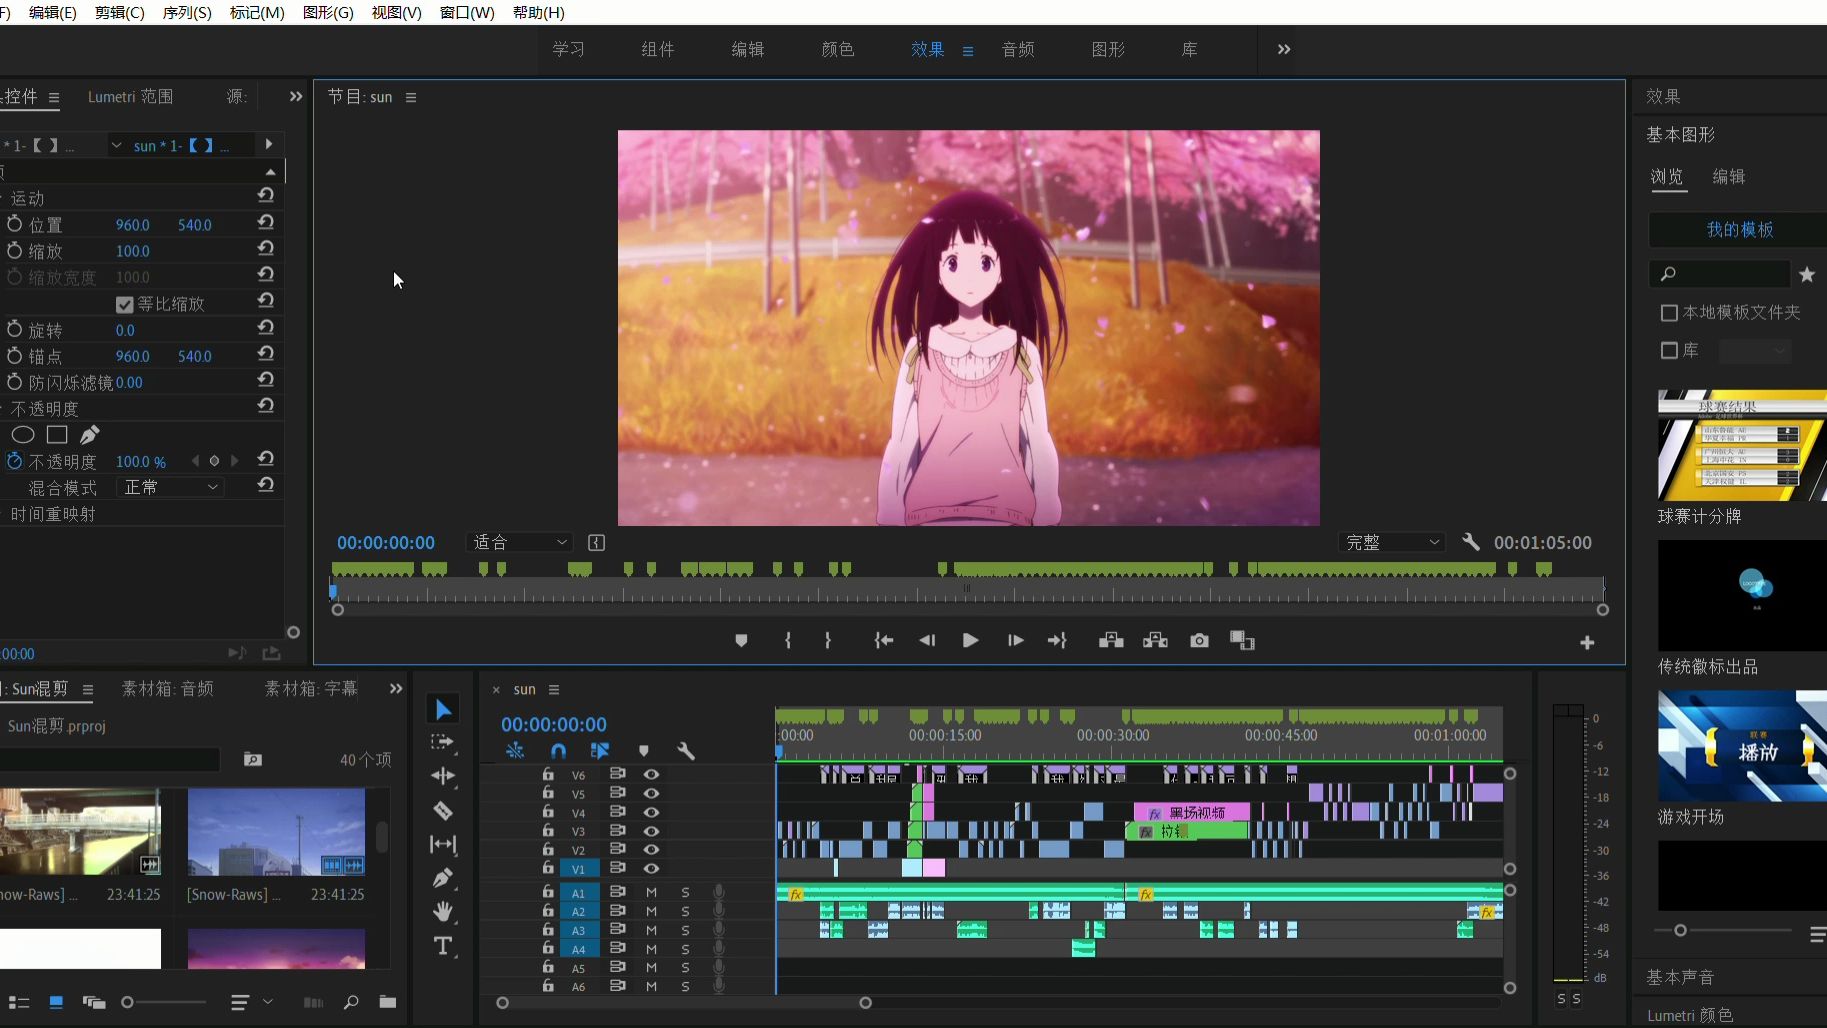Select the free draw bezier mask pen

point(90,435)
